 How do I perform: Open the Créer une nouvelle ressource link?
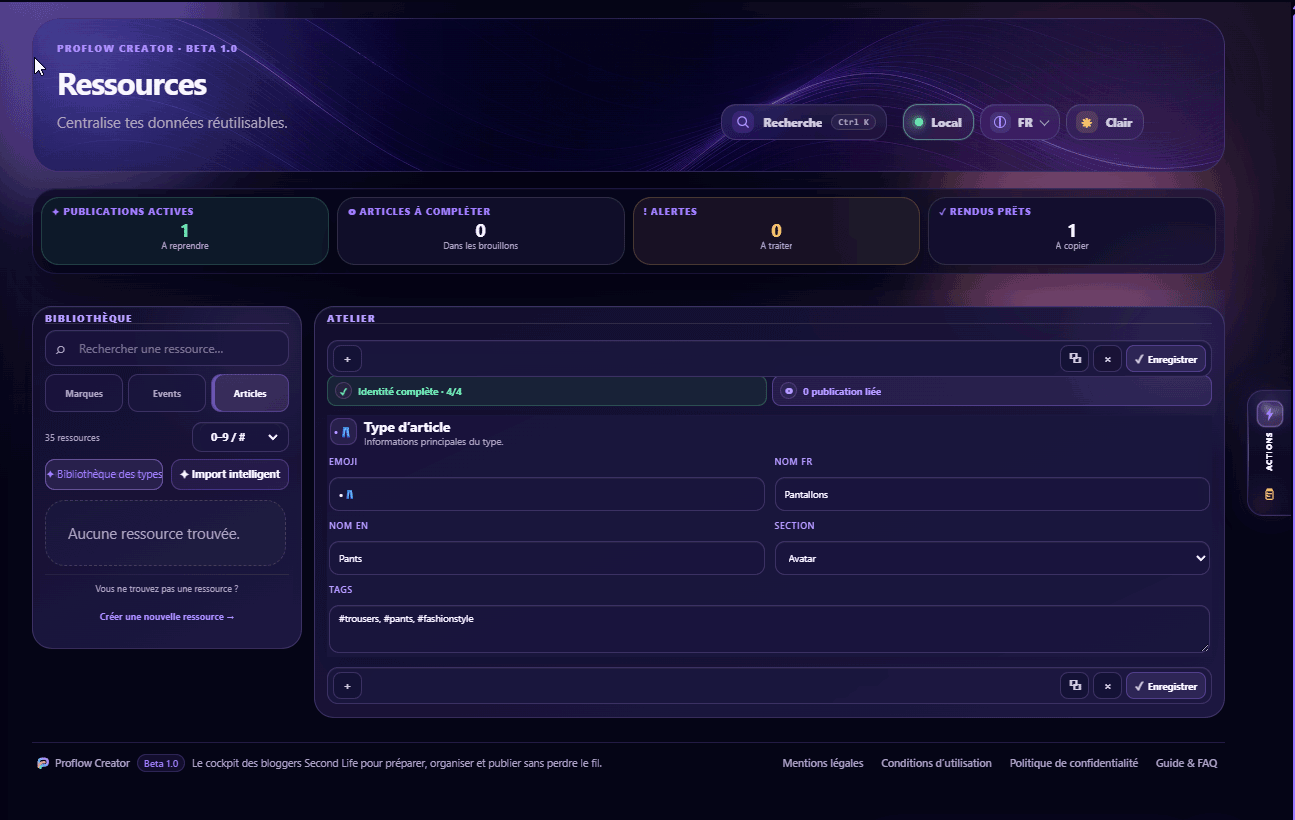(167, 617)
